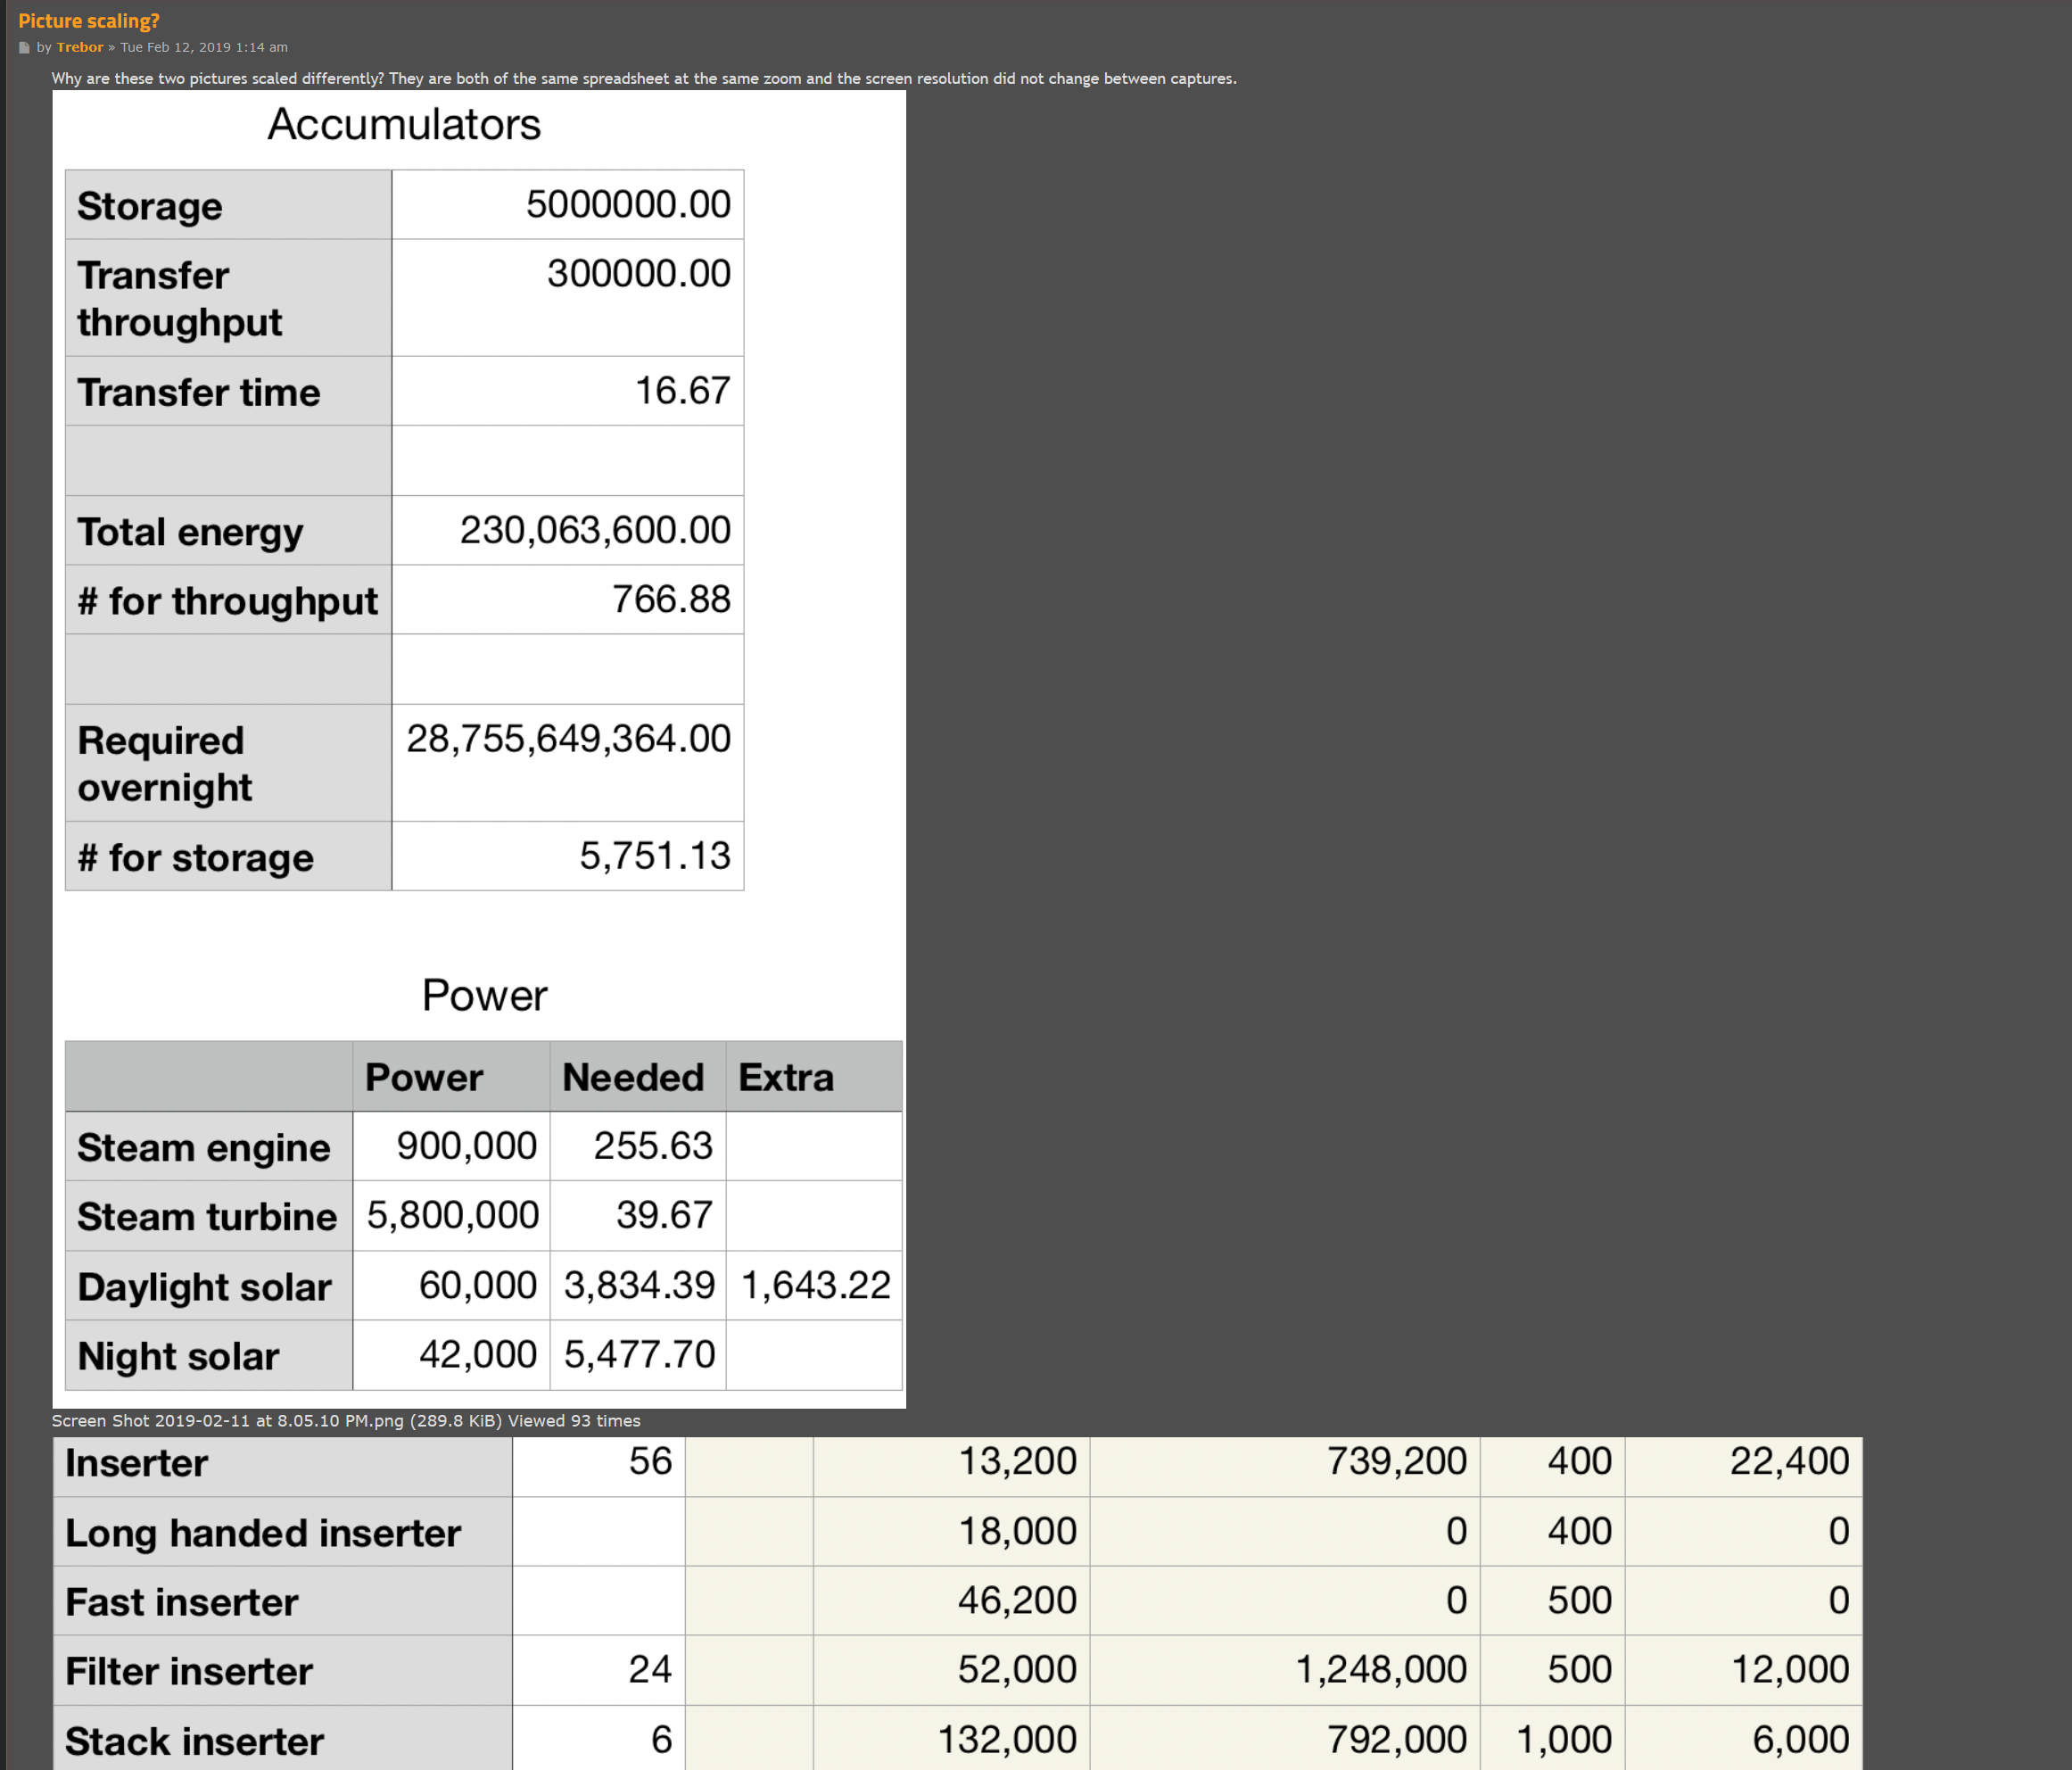Image resolution: width=2072 pixels, height=1770 pixels.
Task: Select the Long handed inserter value 18,000
Action: (x=1017, y=1531)
